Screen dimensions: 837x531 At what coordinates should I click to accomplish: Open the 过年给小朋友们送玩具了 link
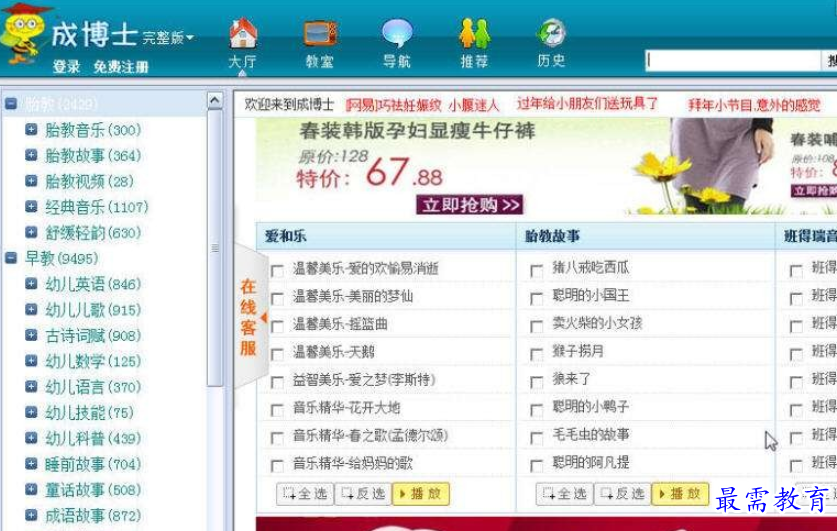pos(587,104)
